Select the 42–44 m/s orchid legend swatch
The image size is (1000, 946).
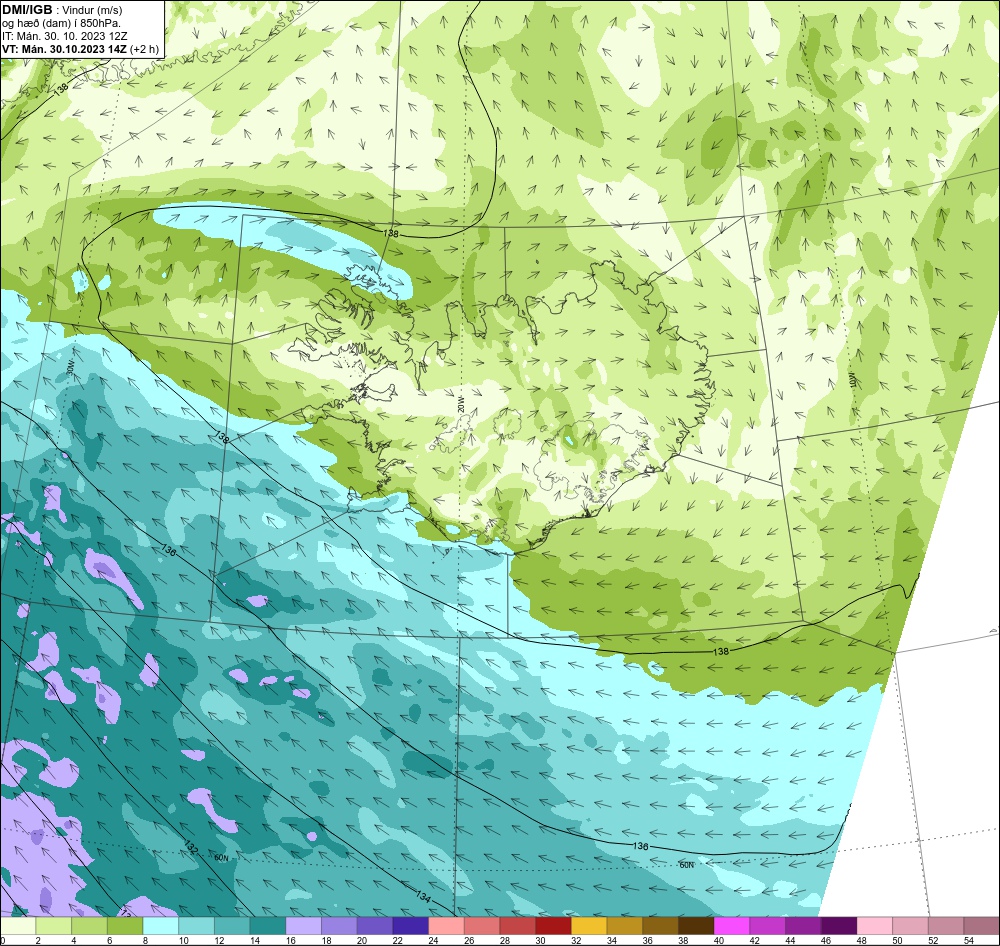tap(768, 926)
